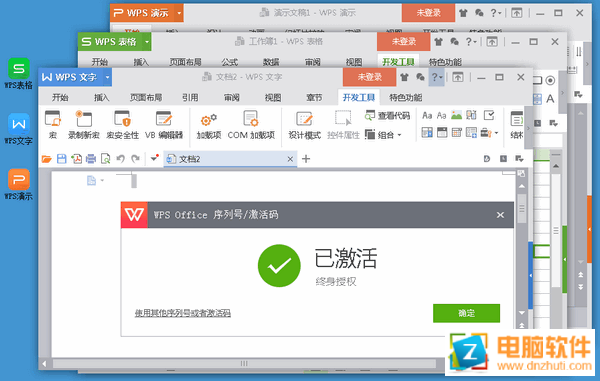This screenshot has width=600, height=381.
Task: Collapse ribbon icon in WPS 文字 title bar
Action: (458, 77)
